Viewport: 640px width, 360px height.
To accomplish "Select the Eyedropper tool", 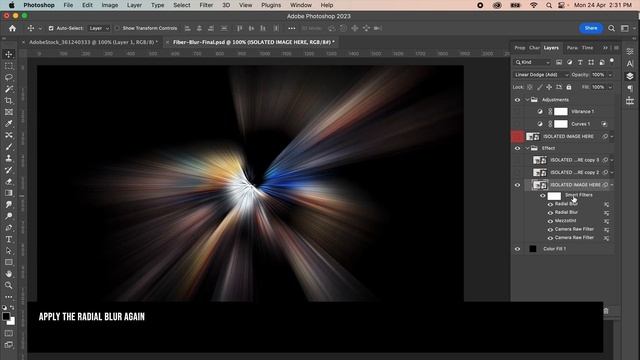I will point(9,123).
